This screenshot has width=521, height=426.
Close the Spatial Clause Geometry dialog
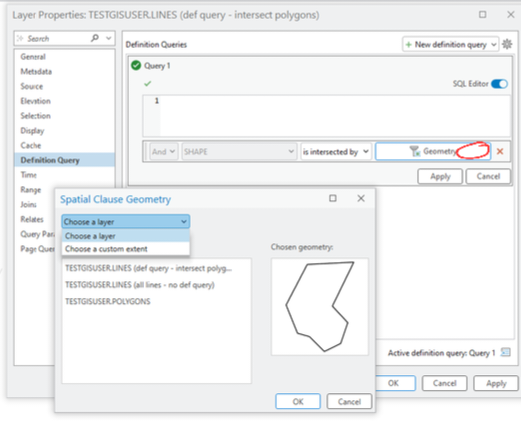(361, 198)
